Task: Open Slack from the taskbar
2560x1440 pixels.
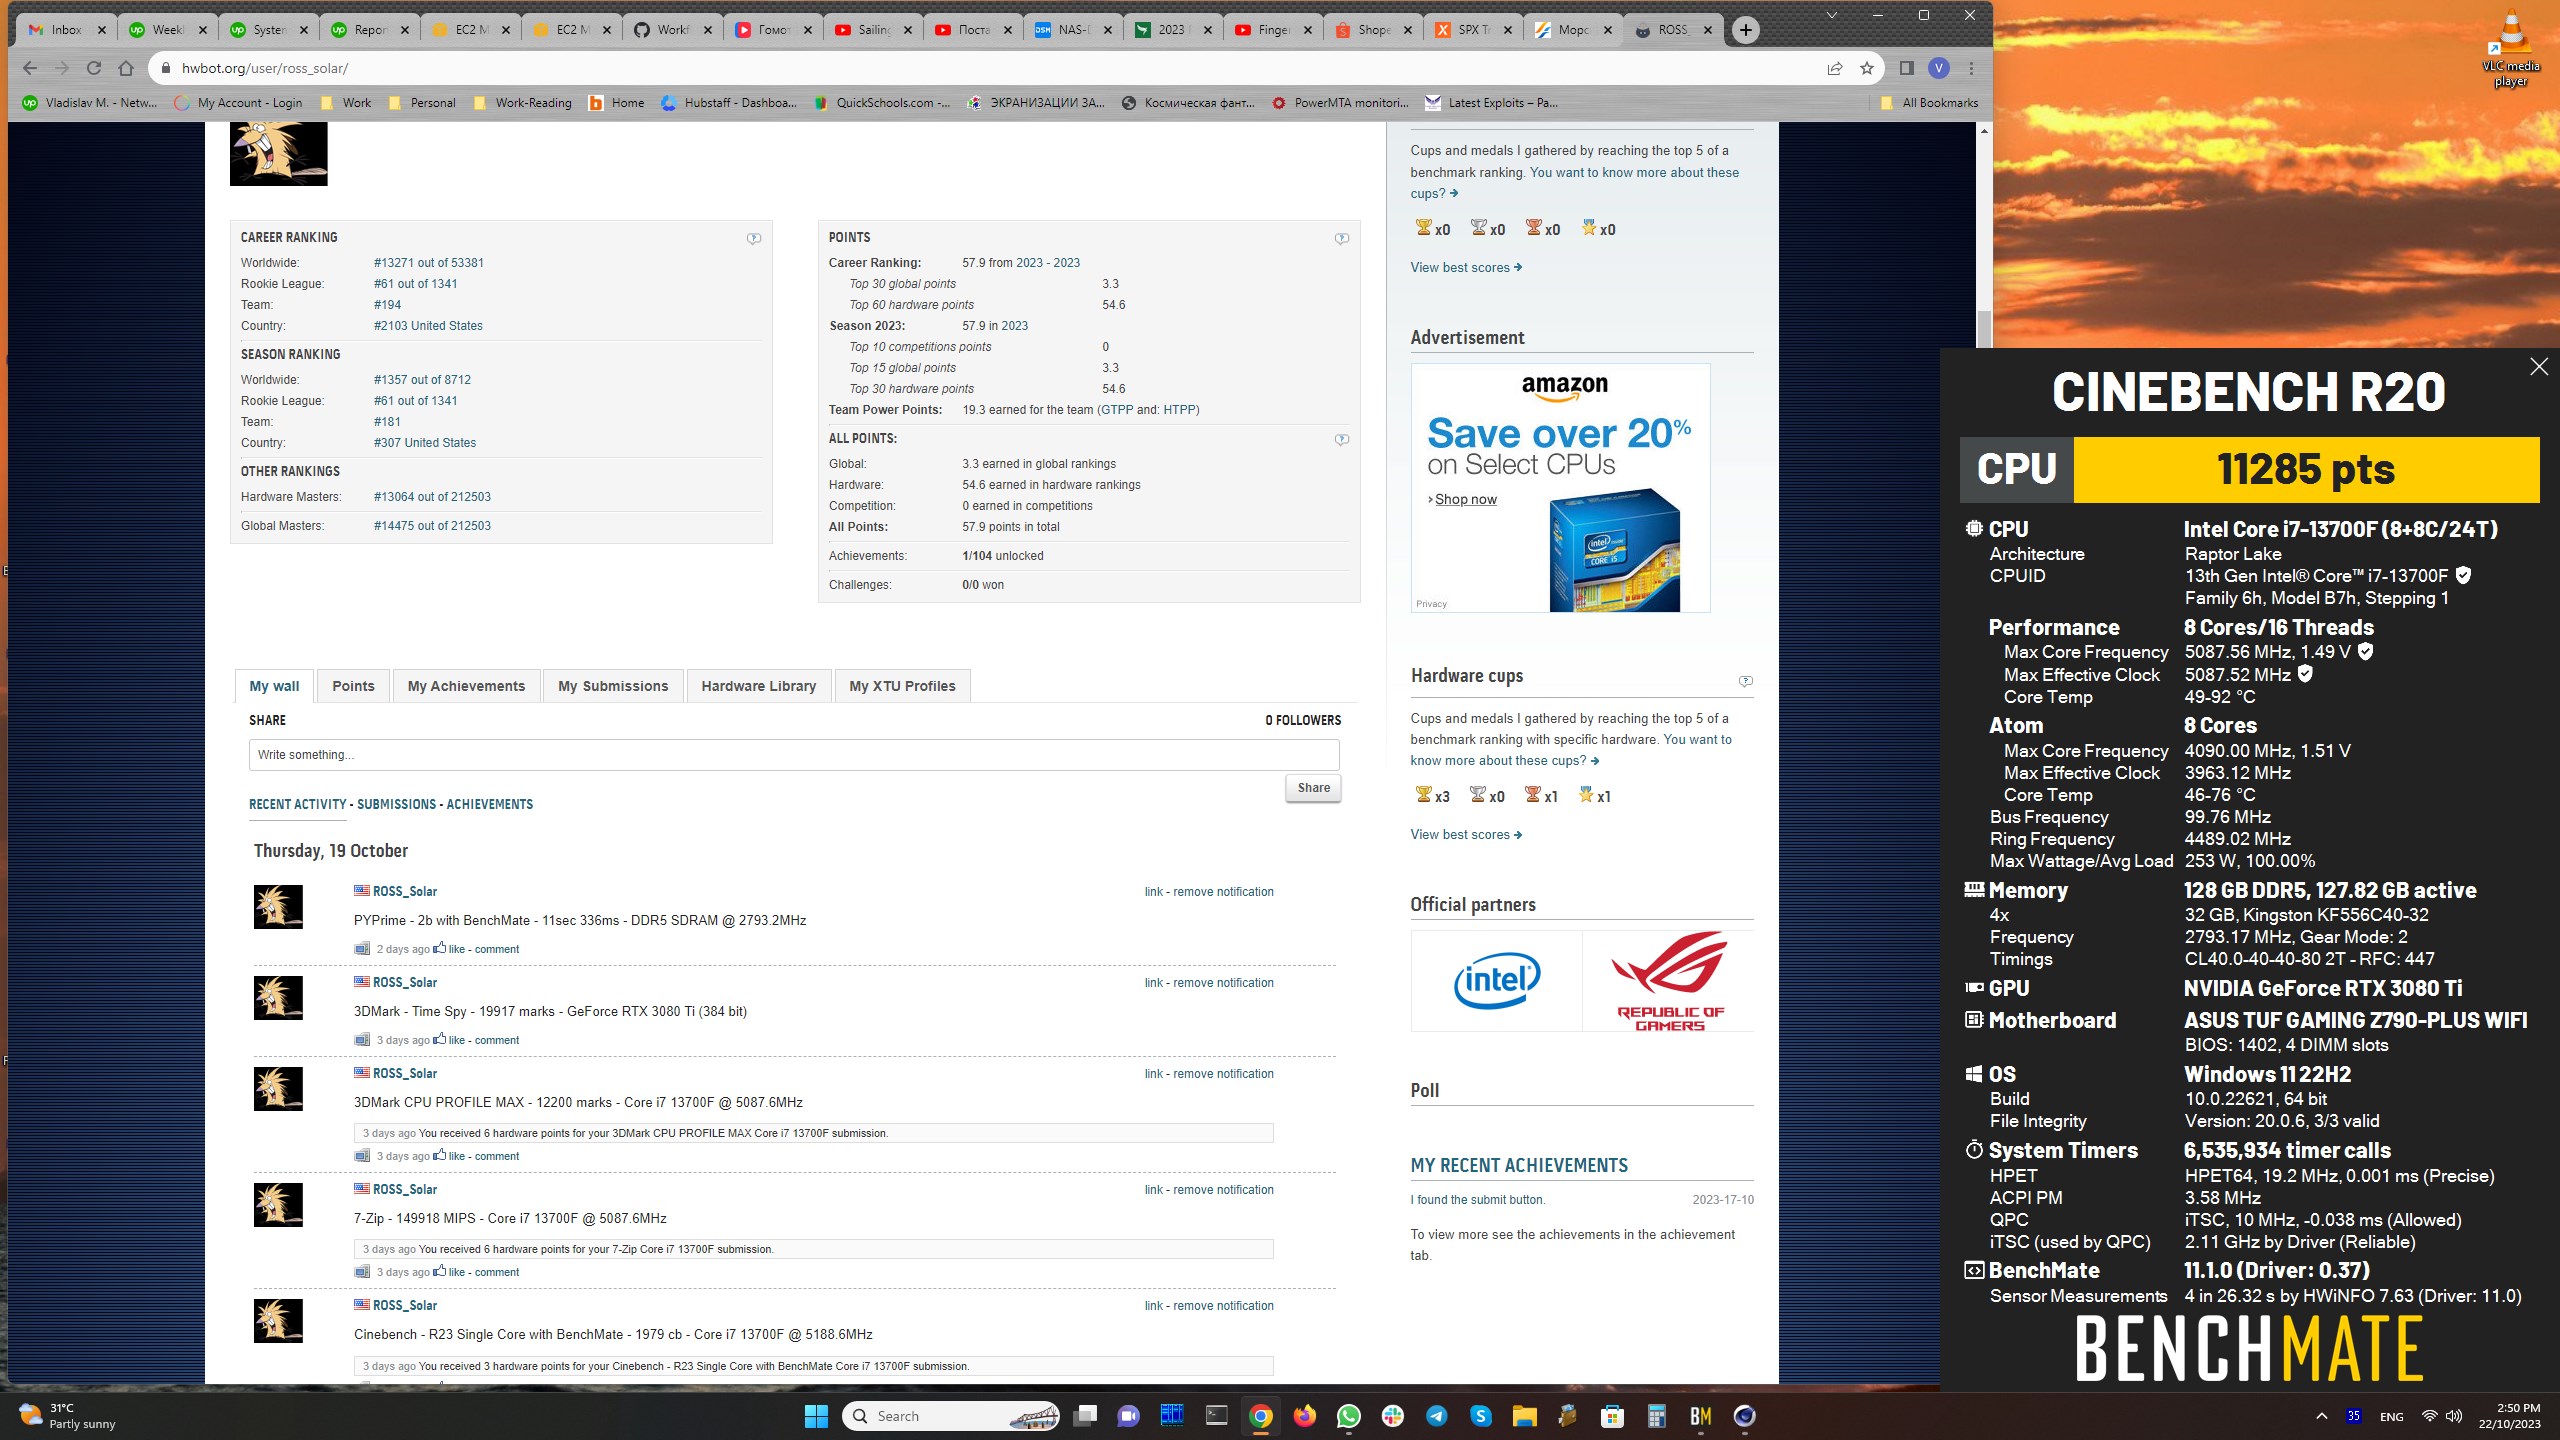Action: [x=1393, y=1416]
